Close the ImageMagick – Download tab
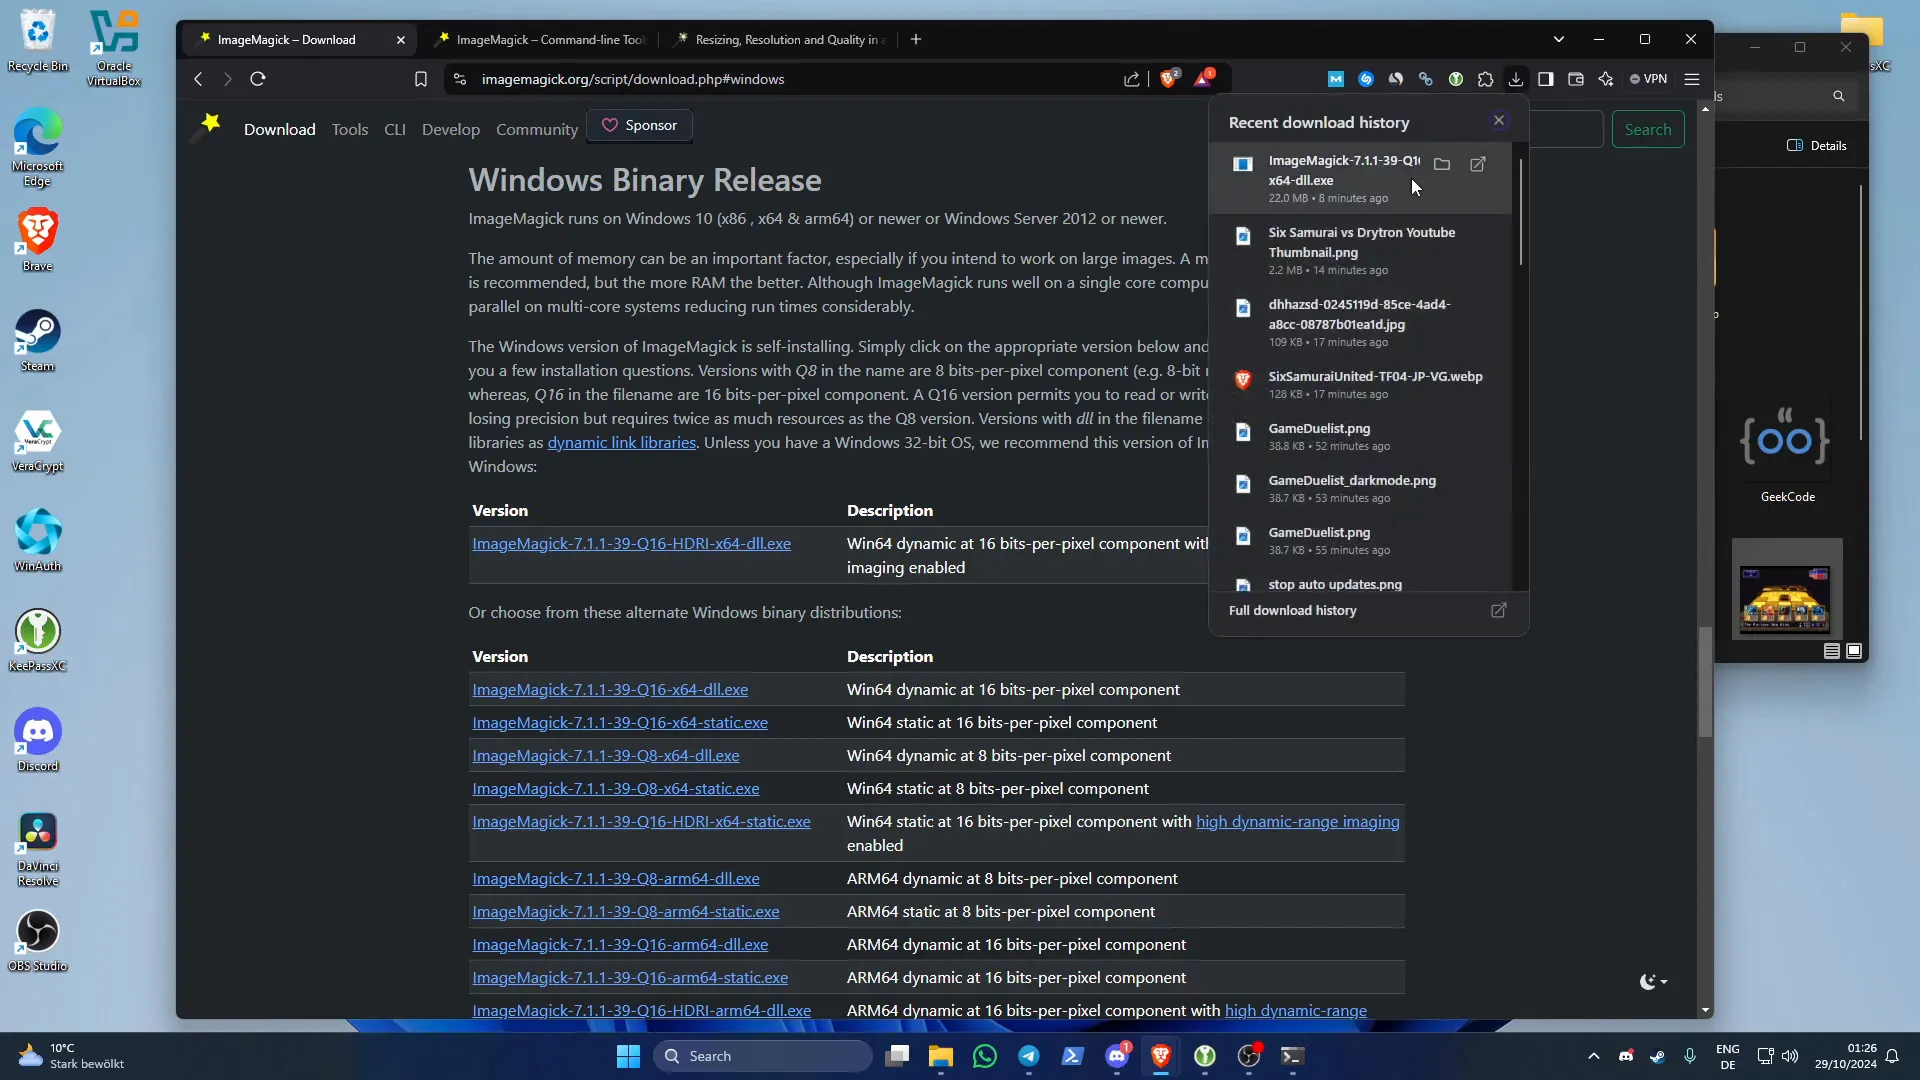This screenshot has width=1920, height=1080. (x=401, y=40)
